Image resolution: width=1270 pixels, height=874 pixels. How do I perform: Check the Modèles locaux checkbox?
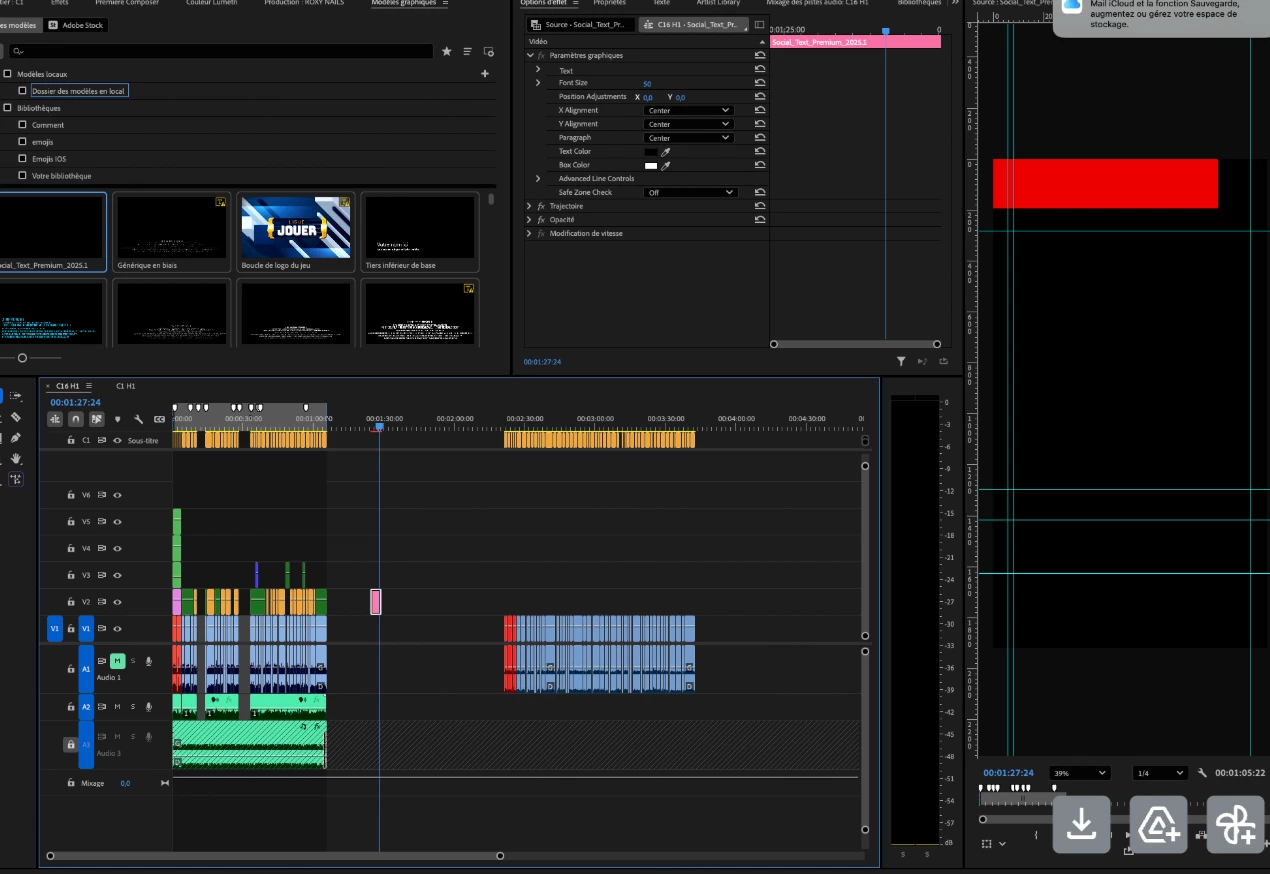click(x=8, y=74)
